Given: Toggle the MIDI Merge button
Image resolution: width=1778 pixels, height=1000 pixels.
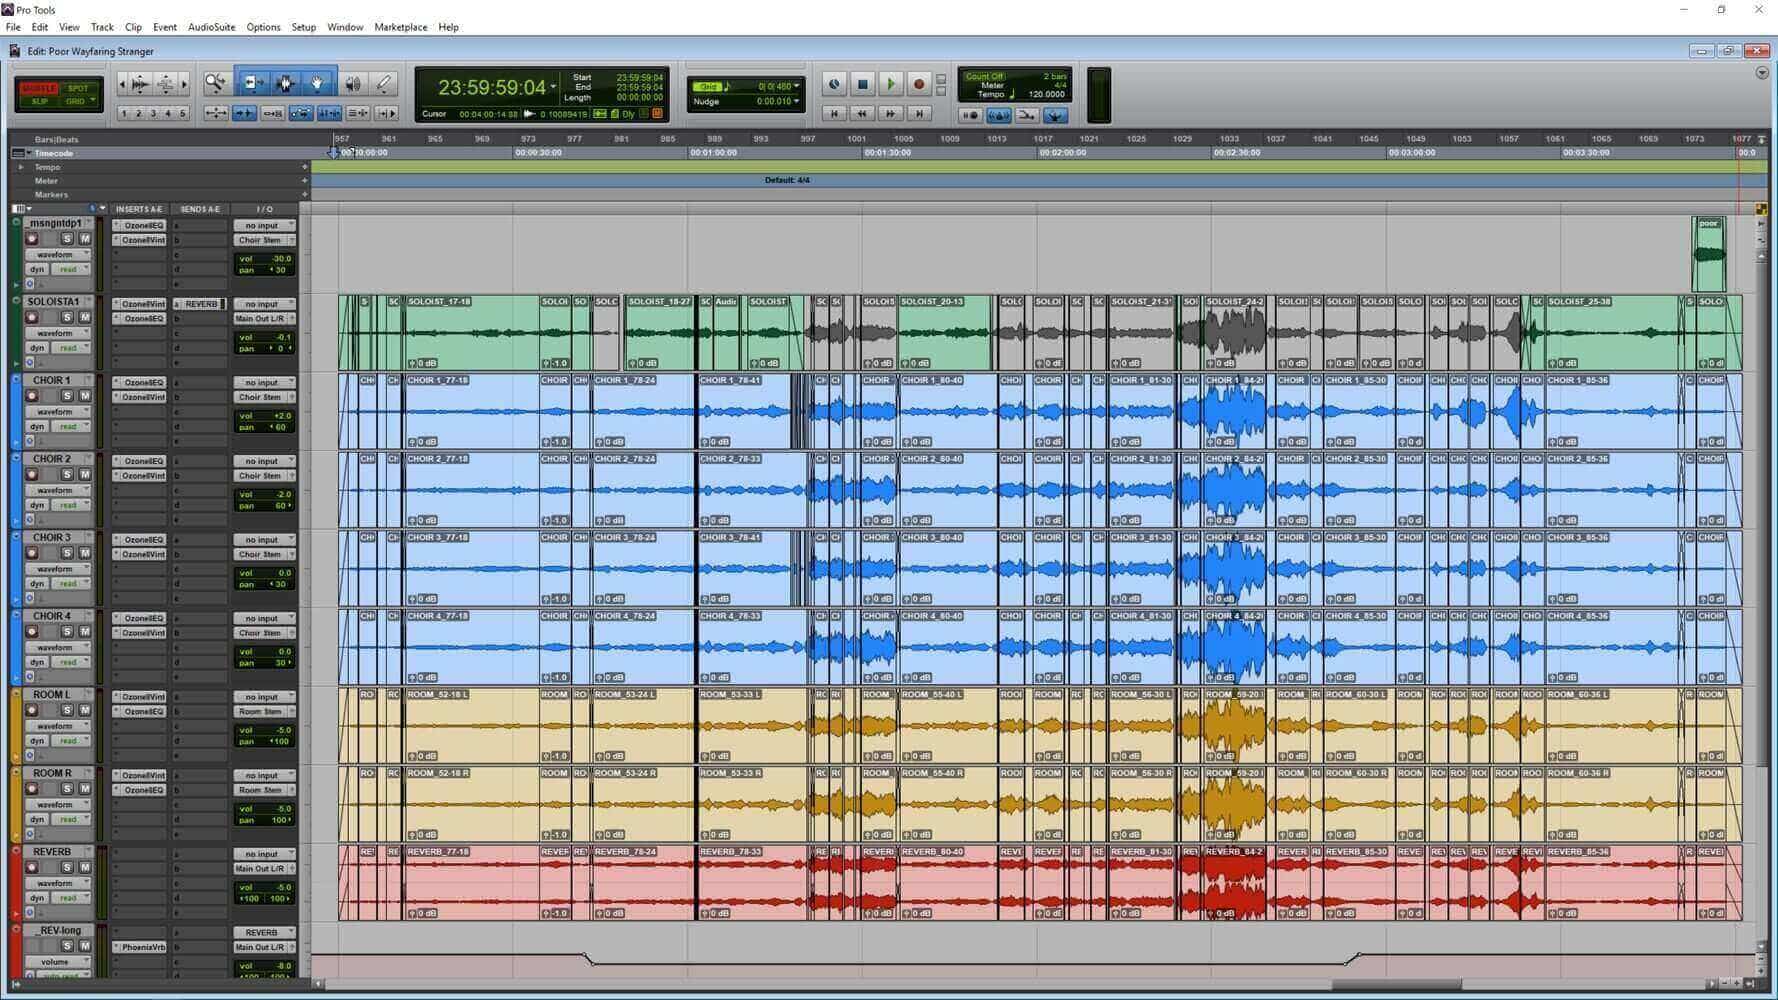Looking at the screenshot, I should point(1026,115).
